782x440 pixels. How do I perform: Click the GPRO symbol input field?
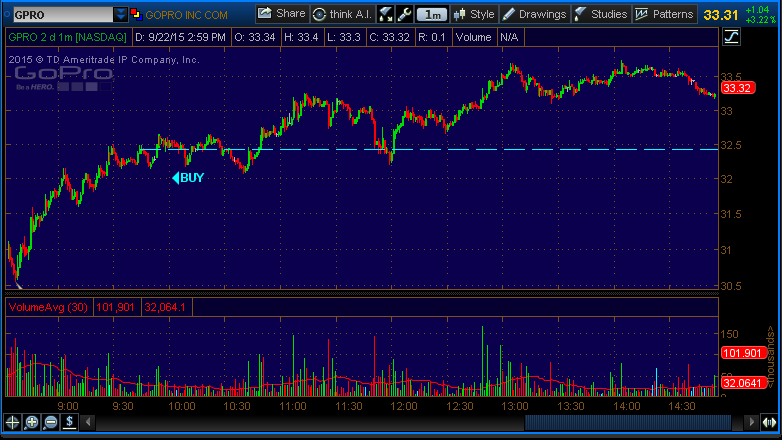click(58, 15)
